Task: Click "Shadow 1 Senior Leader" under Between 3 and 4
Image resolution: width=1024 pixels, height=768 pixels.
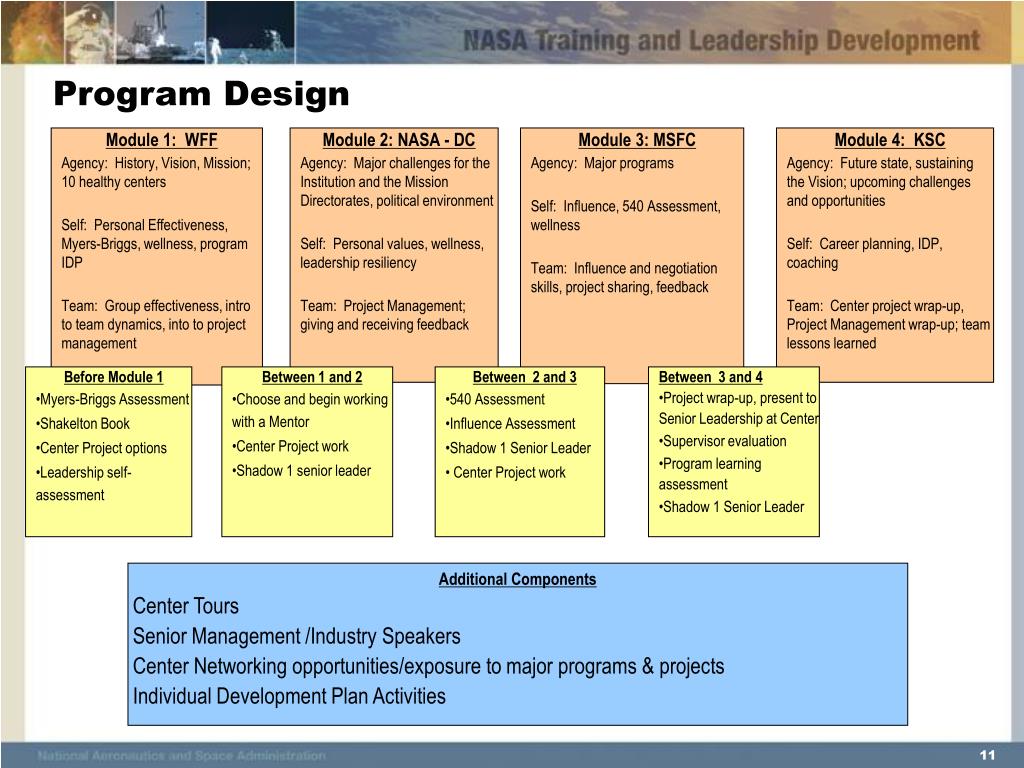Action: pos(731,507)
